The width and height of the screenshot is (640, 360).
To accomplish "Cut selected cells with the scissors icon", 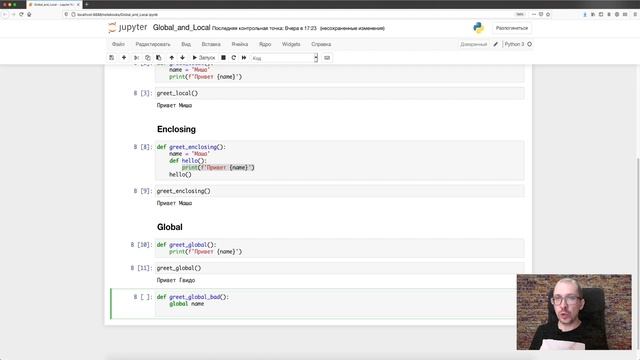I will pyautogui.click(x=137, y=58).
